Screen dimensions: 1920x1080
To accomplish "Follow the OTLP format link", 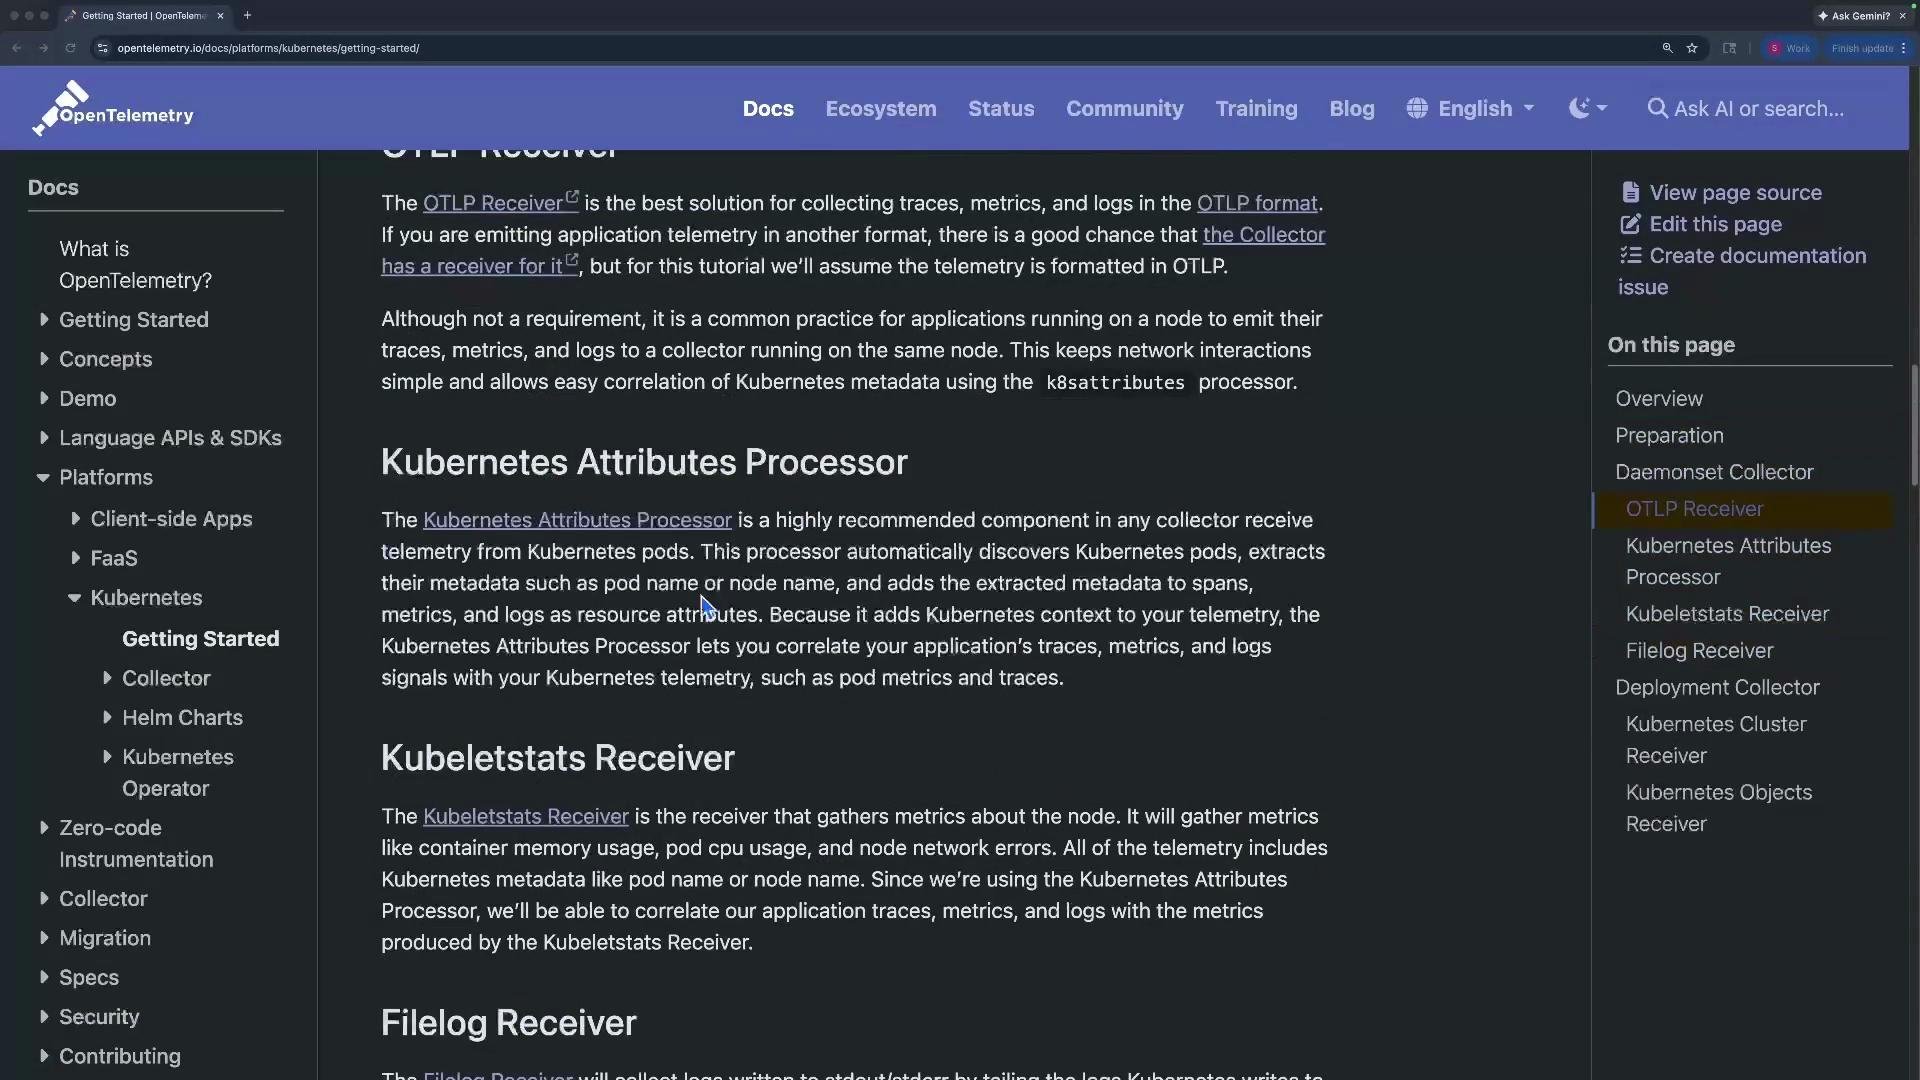I will (1257, 203).
